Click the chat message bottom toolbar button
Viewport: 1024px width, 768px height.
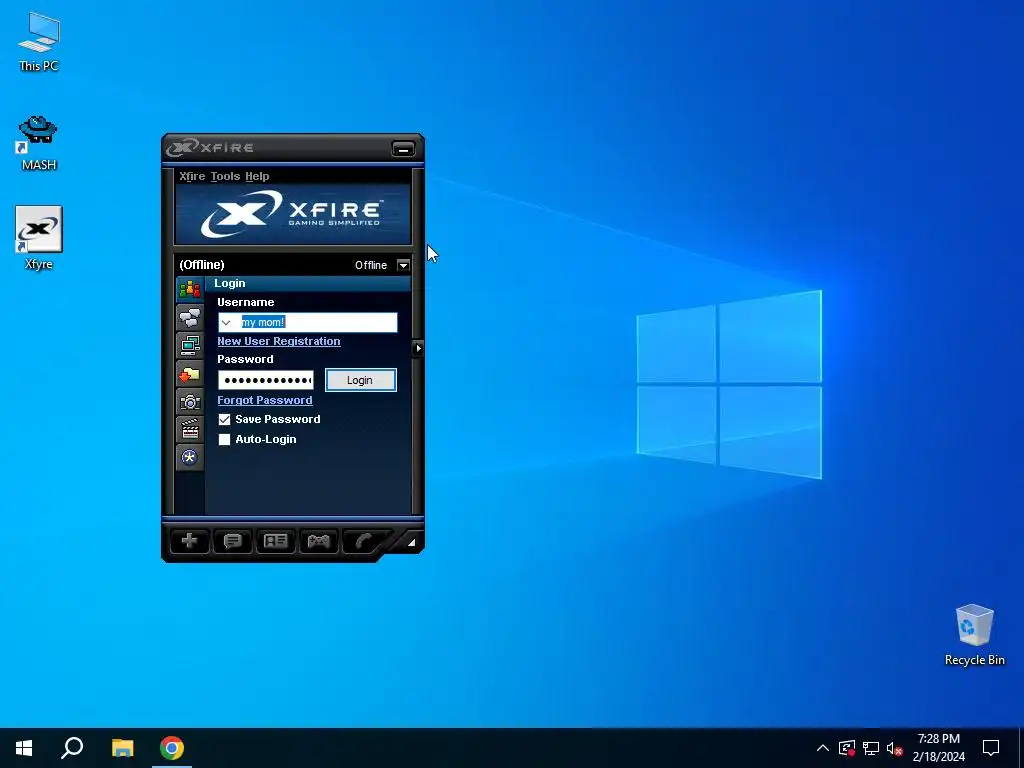tap(232, 541)
